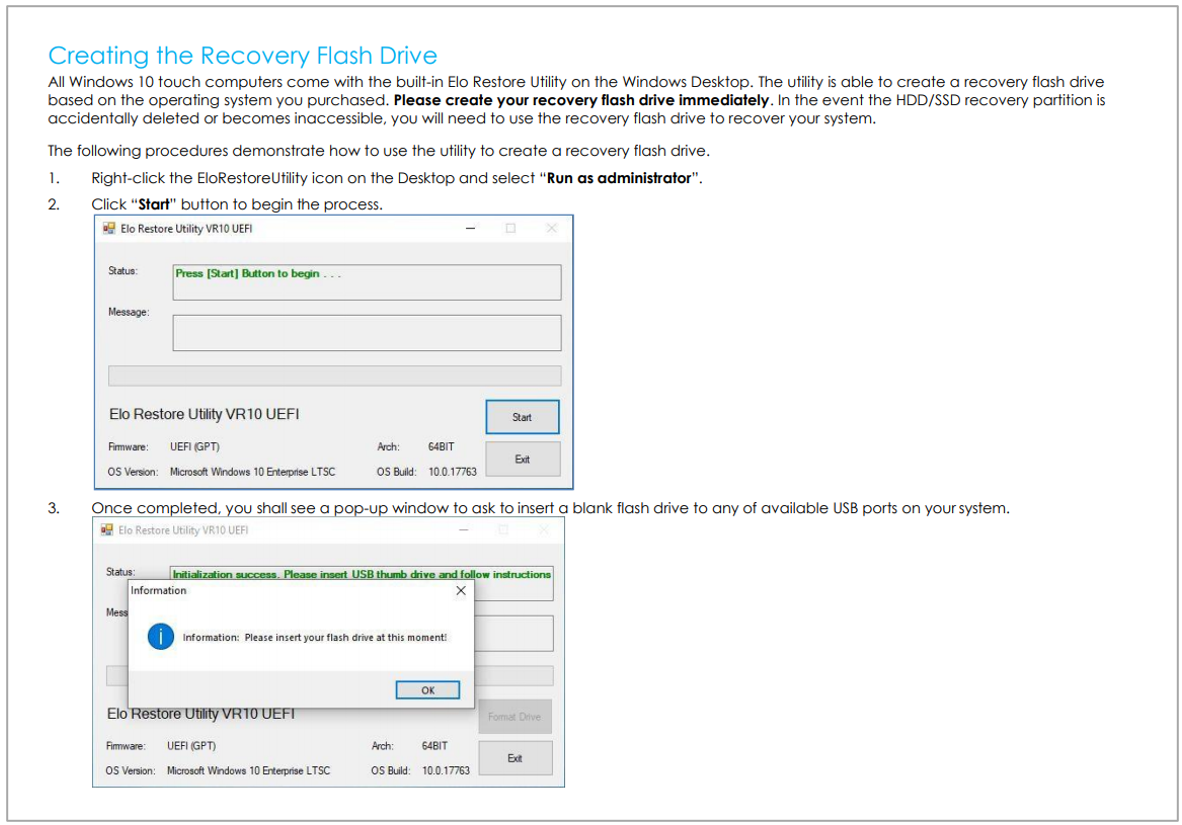Click Exit in the second utility window
Viewport: 1182px width, 825px height.
coord(515,758)
